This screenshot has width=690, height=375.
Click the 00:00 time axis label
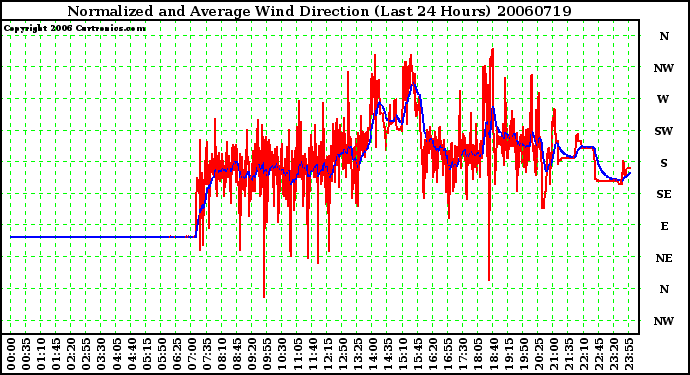pos(11,354)
